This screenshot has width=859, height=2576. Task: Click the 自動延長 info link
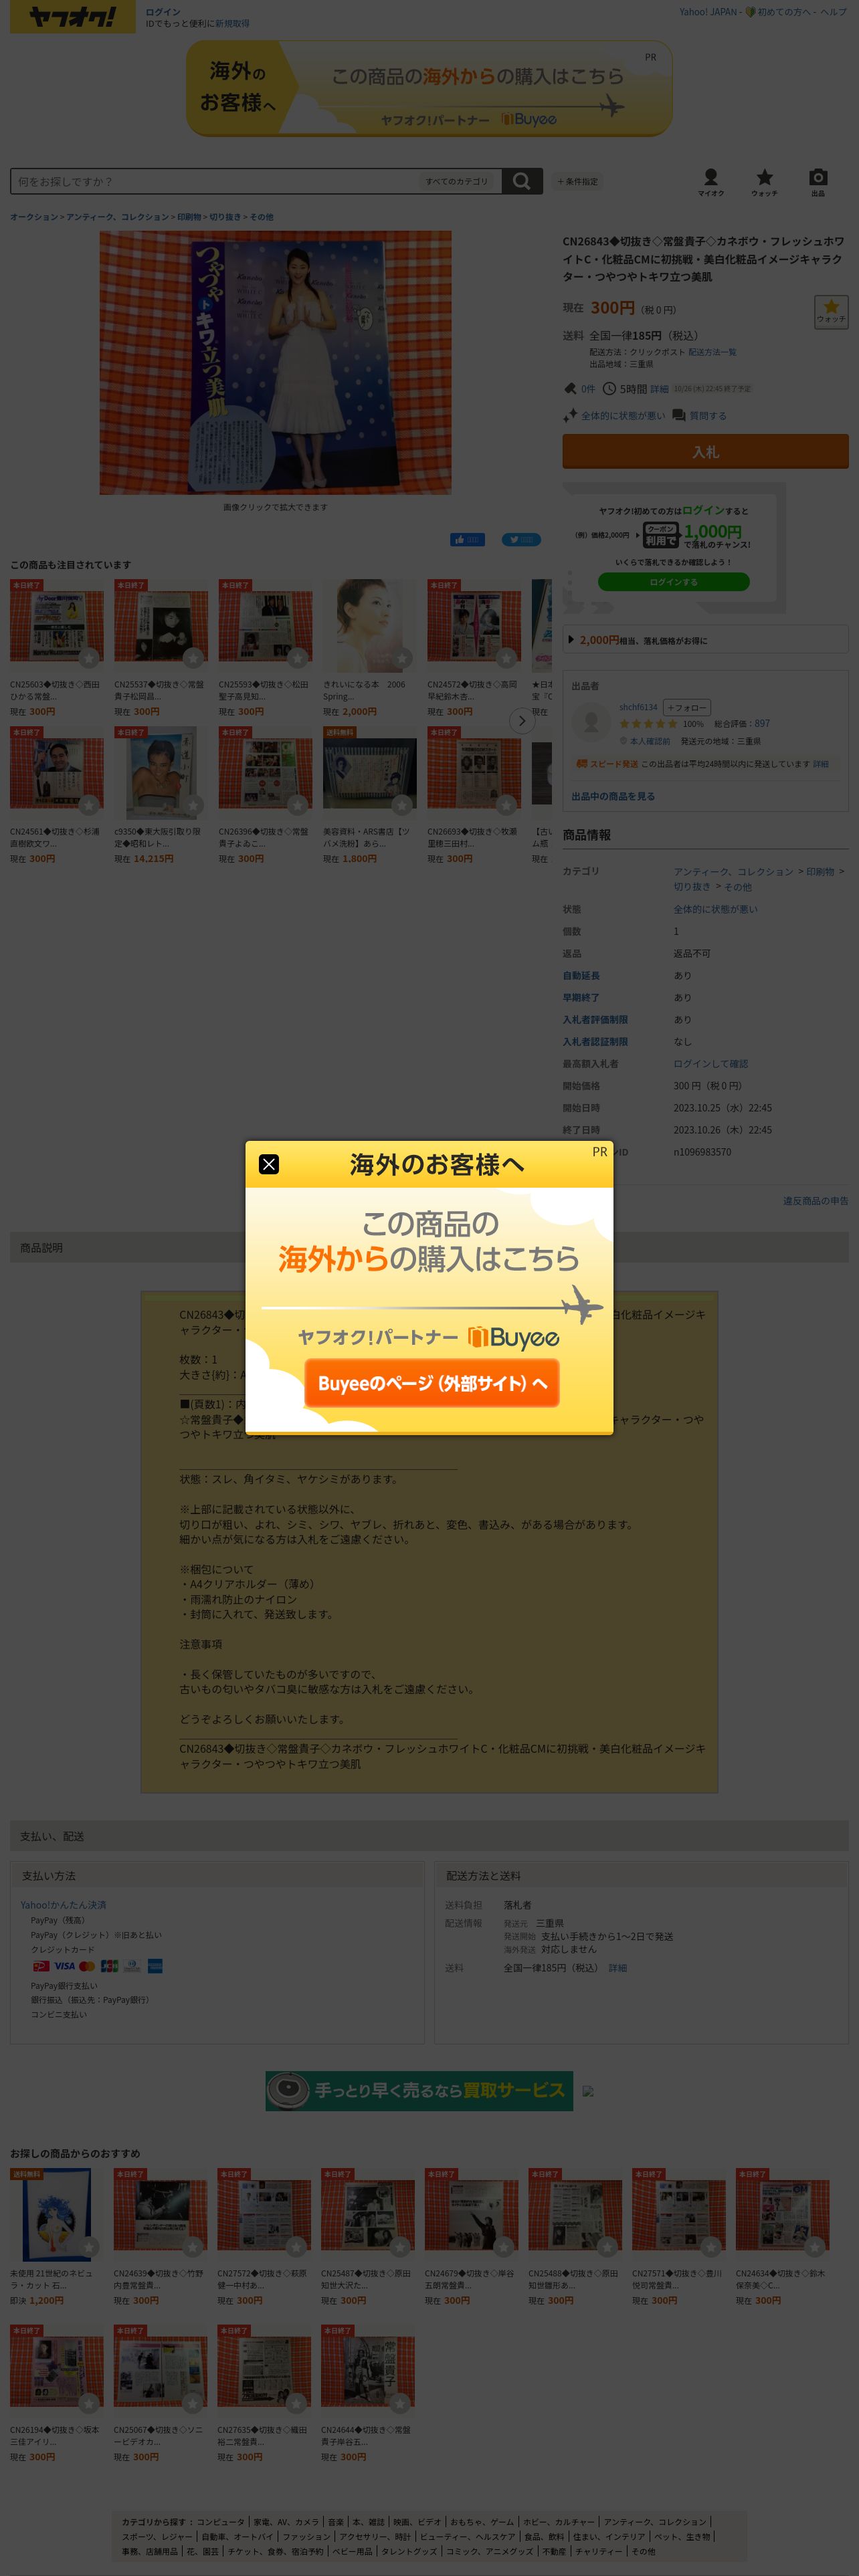click(x=581, y=975)
